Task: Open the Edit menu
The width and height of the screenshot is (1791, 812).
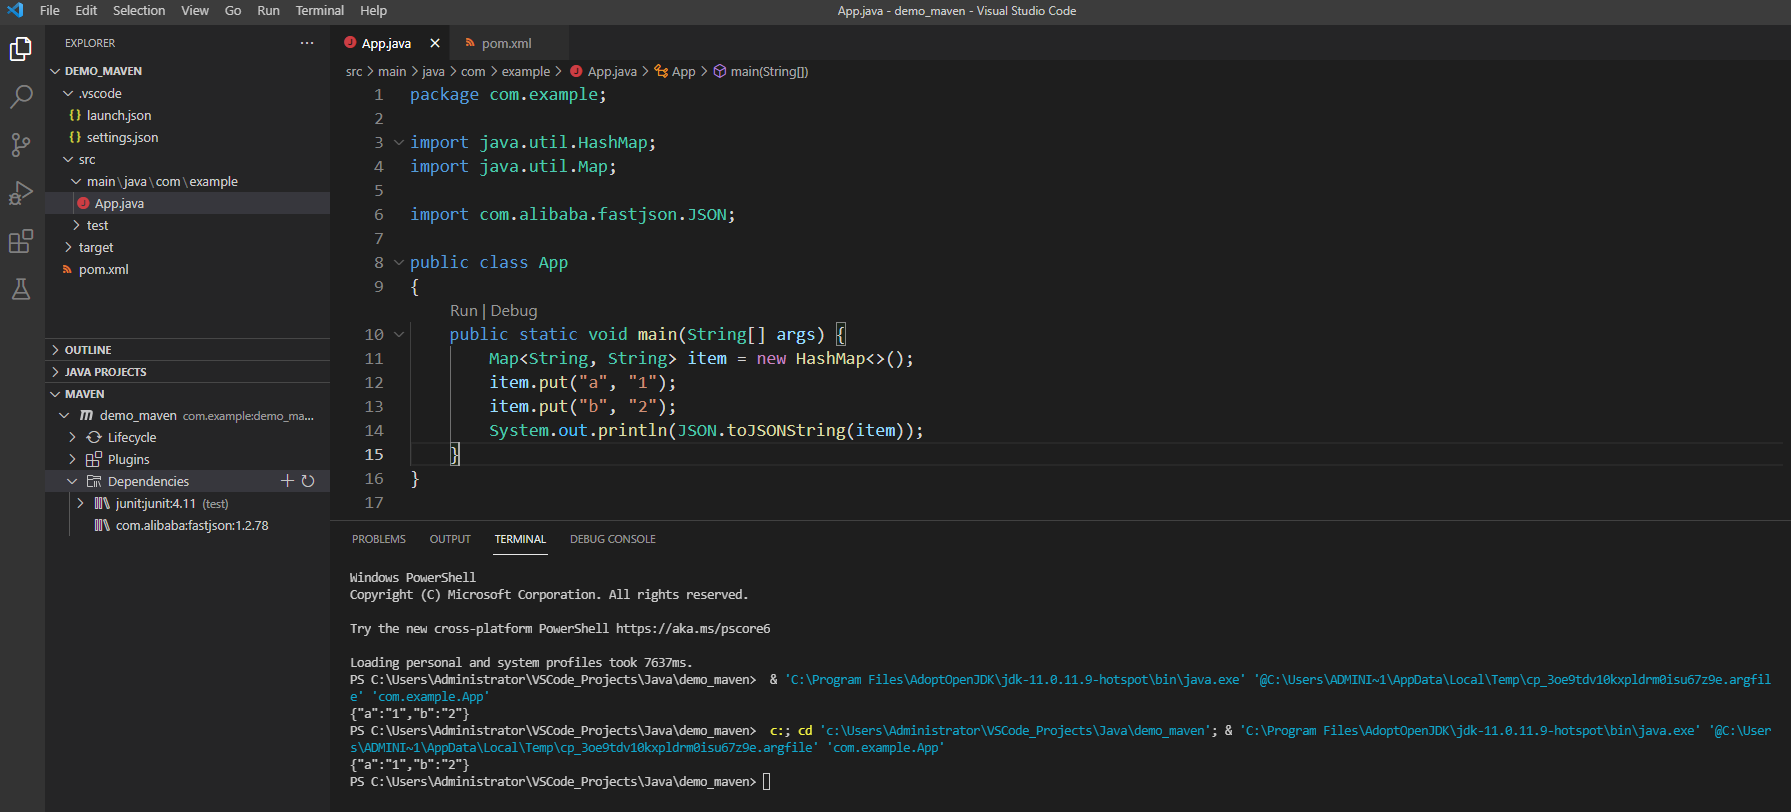Action: (x=86, y=10)
